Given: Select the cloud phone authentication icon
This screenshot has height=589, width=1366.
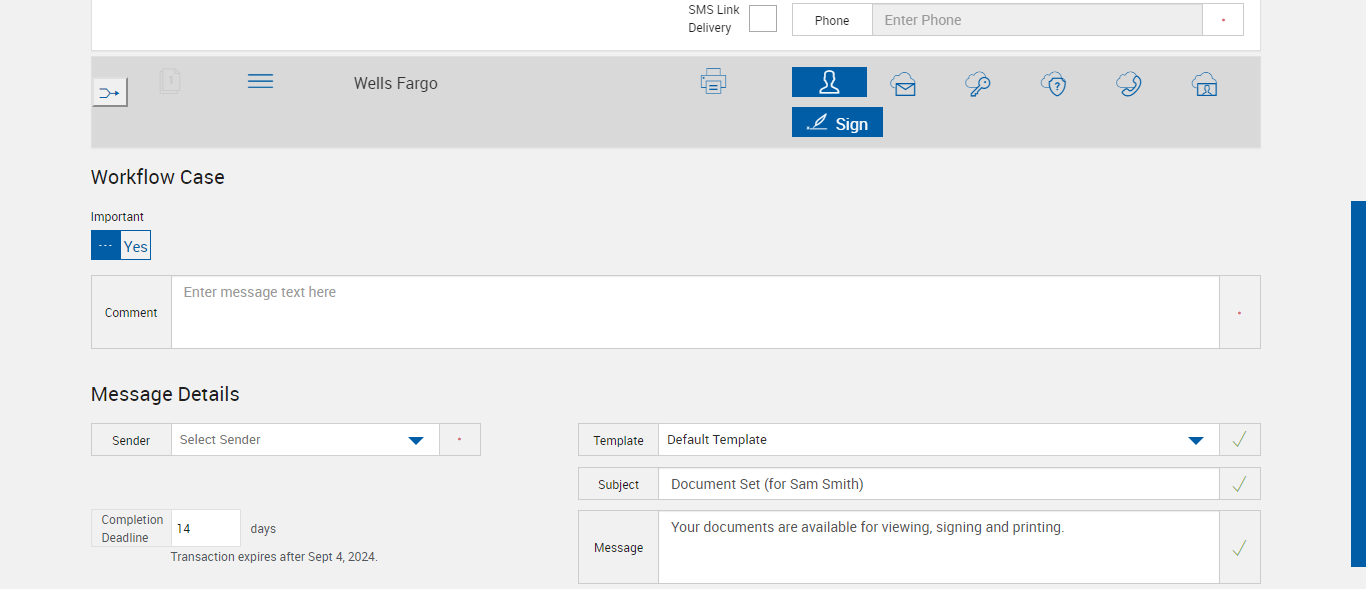Looking at the screenshot, I should click(1129, 84).
